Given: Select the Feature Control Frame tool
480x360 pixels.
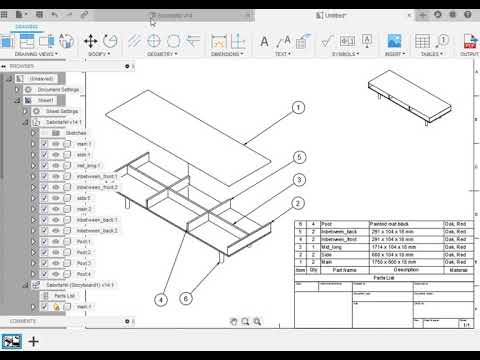Looking at the screenshot, I should [x=347, y=41].
